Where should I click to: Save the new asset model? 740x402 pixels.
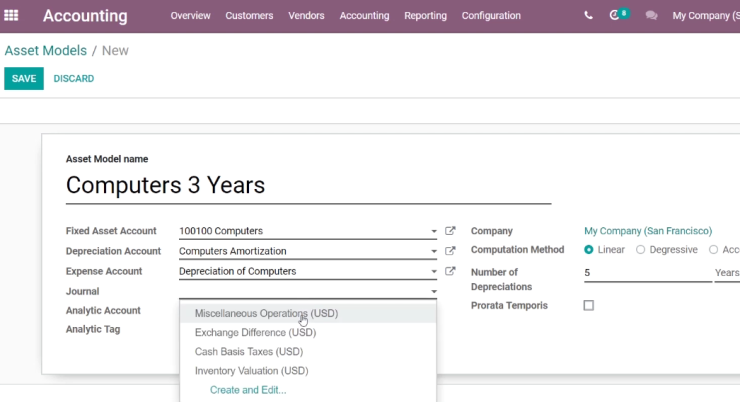pos(24,78)
